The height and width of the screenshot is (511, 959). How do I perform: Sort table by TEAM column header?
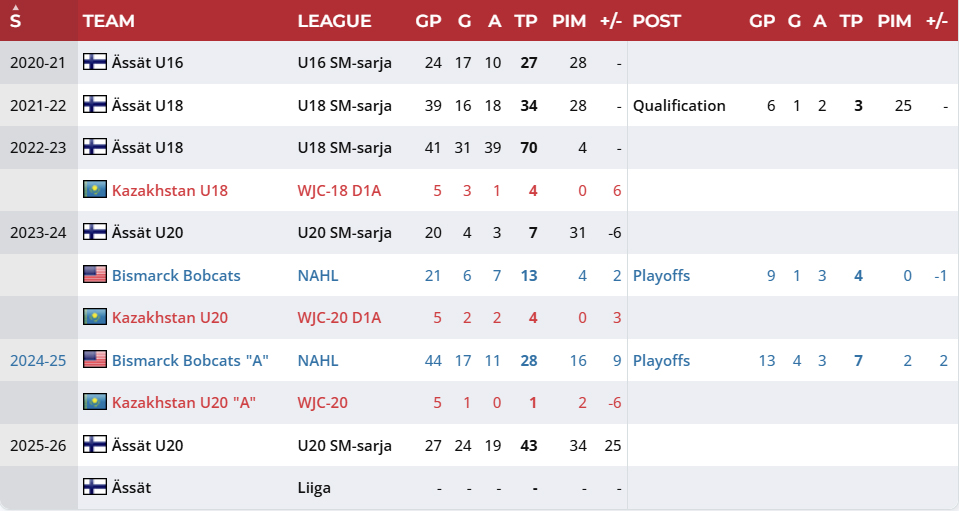[x=109, y=21]
